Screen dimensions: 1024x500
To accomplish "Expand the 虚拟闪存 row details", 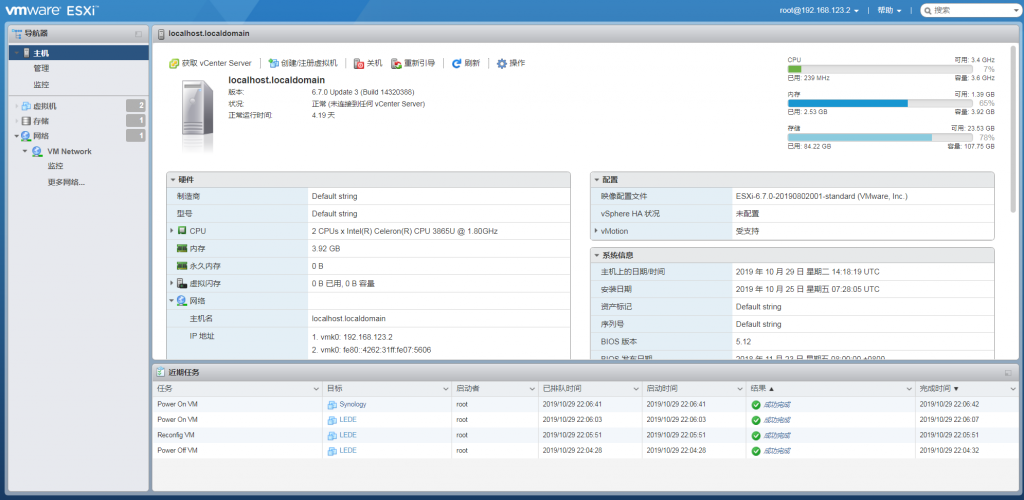I will pyautogui.click(x=172, y=283).
